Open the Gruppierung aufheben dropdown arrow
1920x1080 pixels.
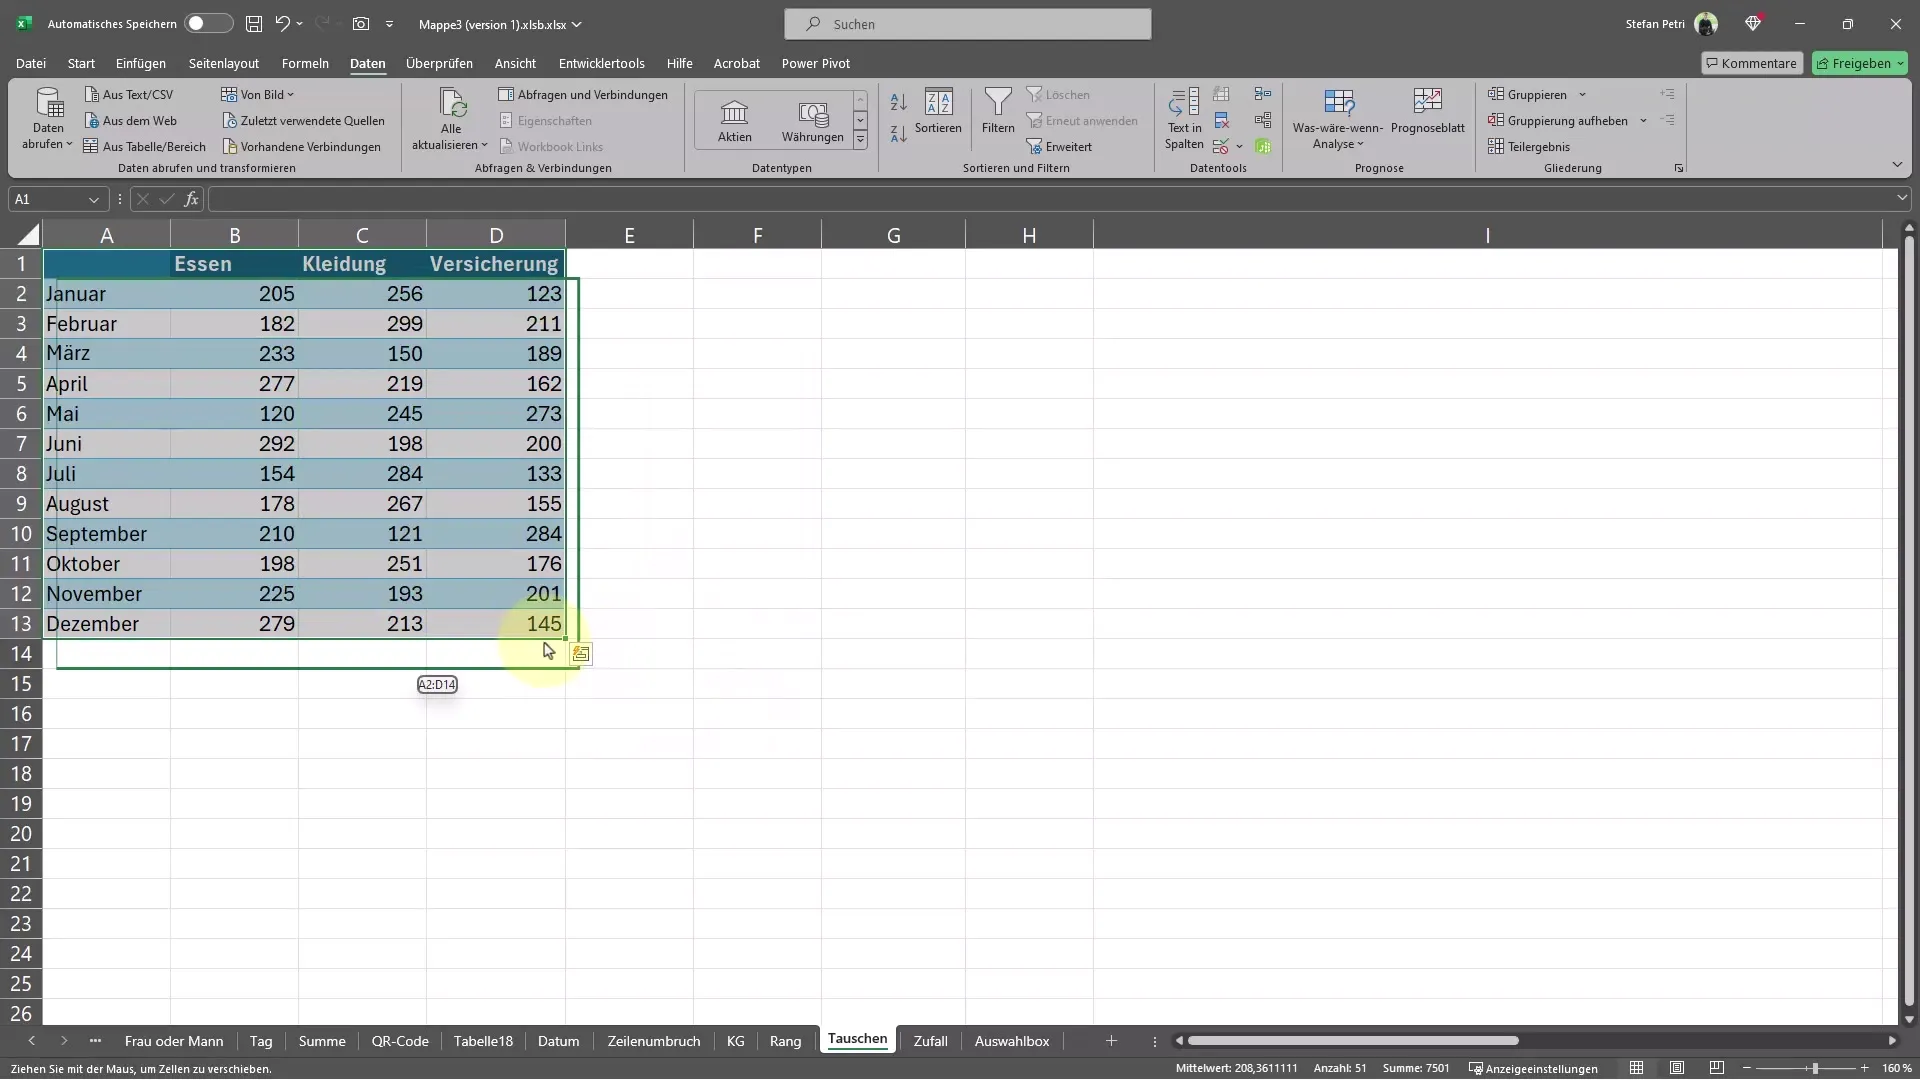coord(1643,121)
